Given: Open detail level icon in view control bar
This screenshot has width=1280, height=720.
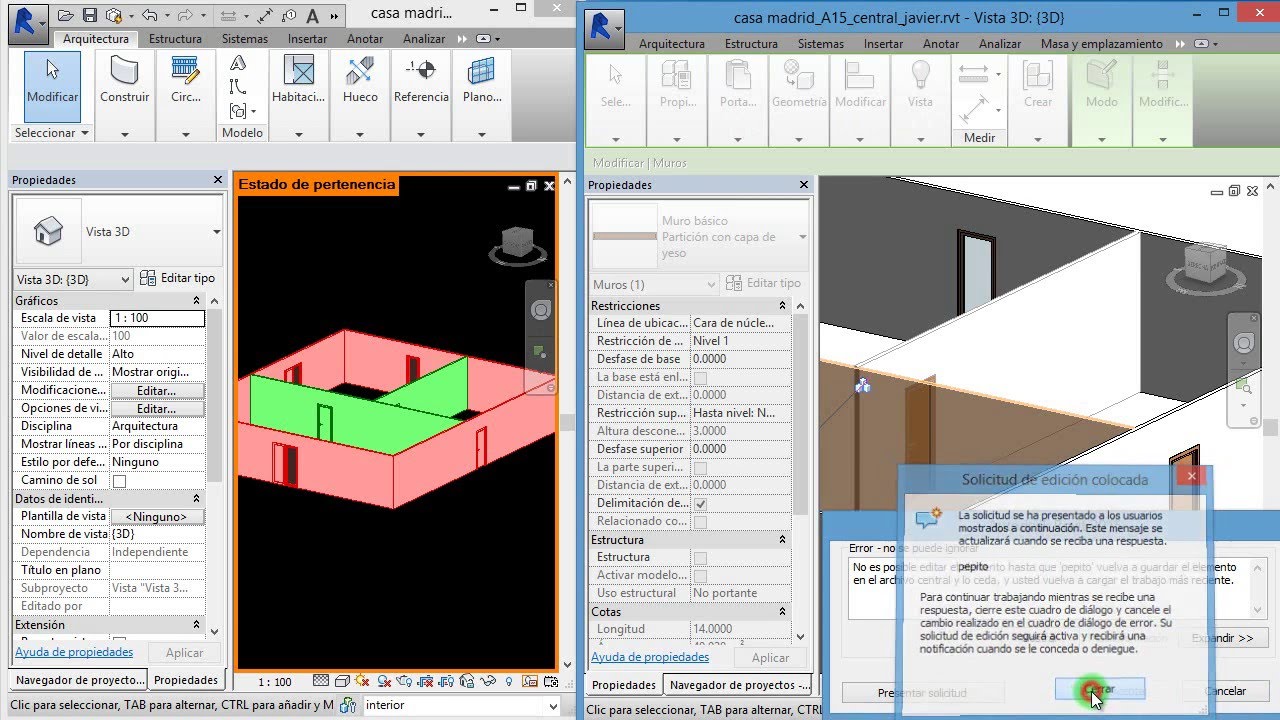Looking at the screenshot, I should pos(321,681).
